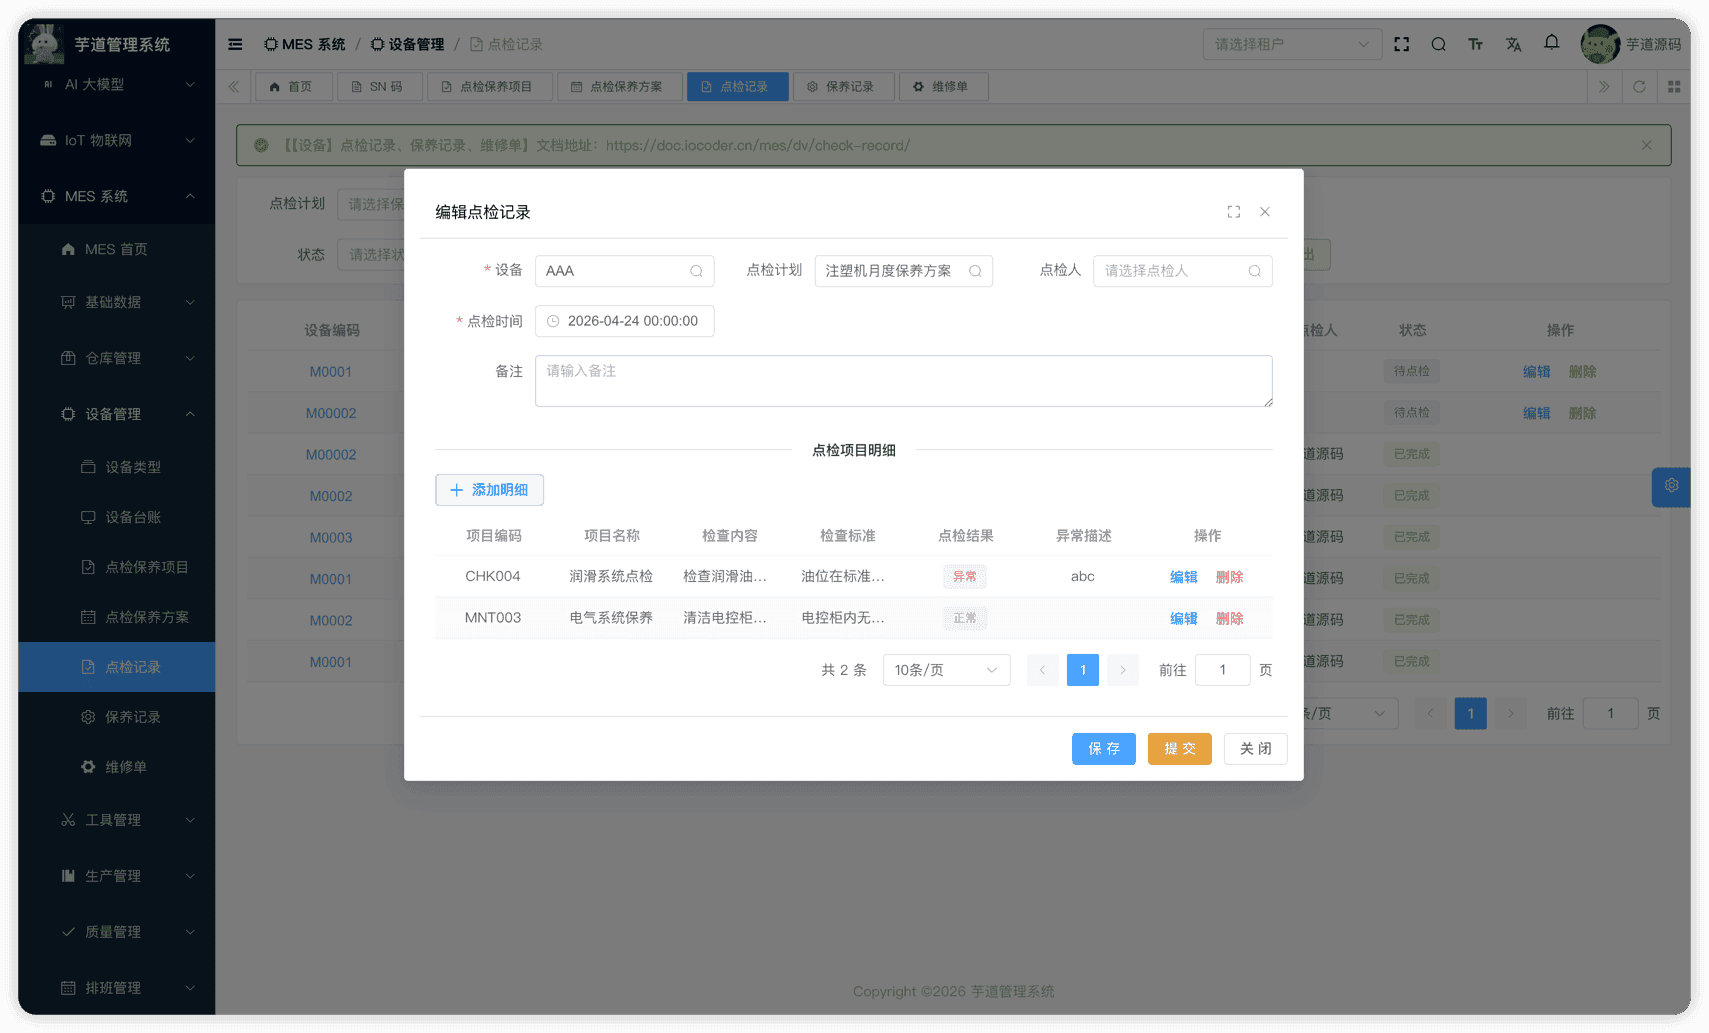
Task: Open global search with the magnifier icon
Action: (1439, 44)
